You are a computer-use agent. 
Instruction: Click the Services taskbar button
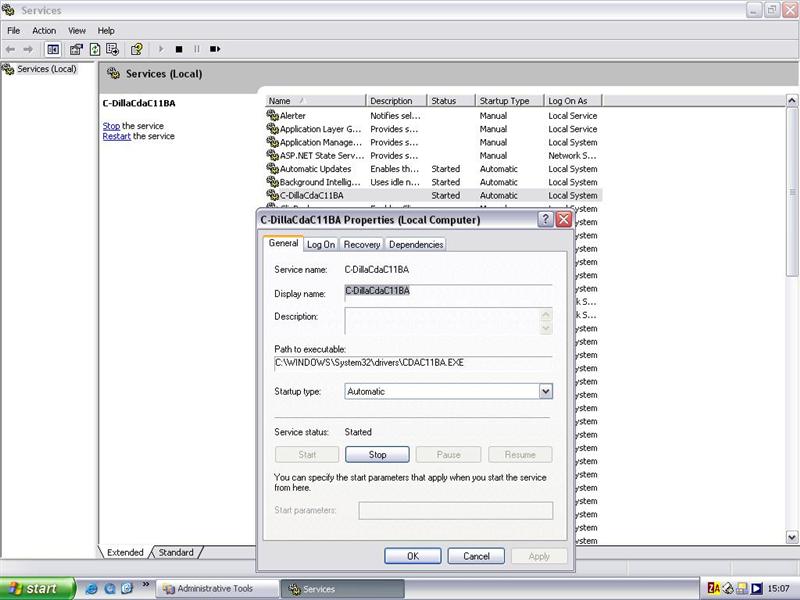click(342, 588)
